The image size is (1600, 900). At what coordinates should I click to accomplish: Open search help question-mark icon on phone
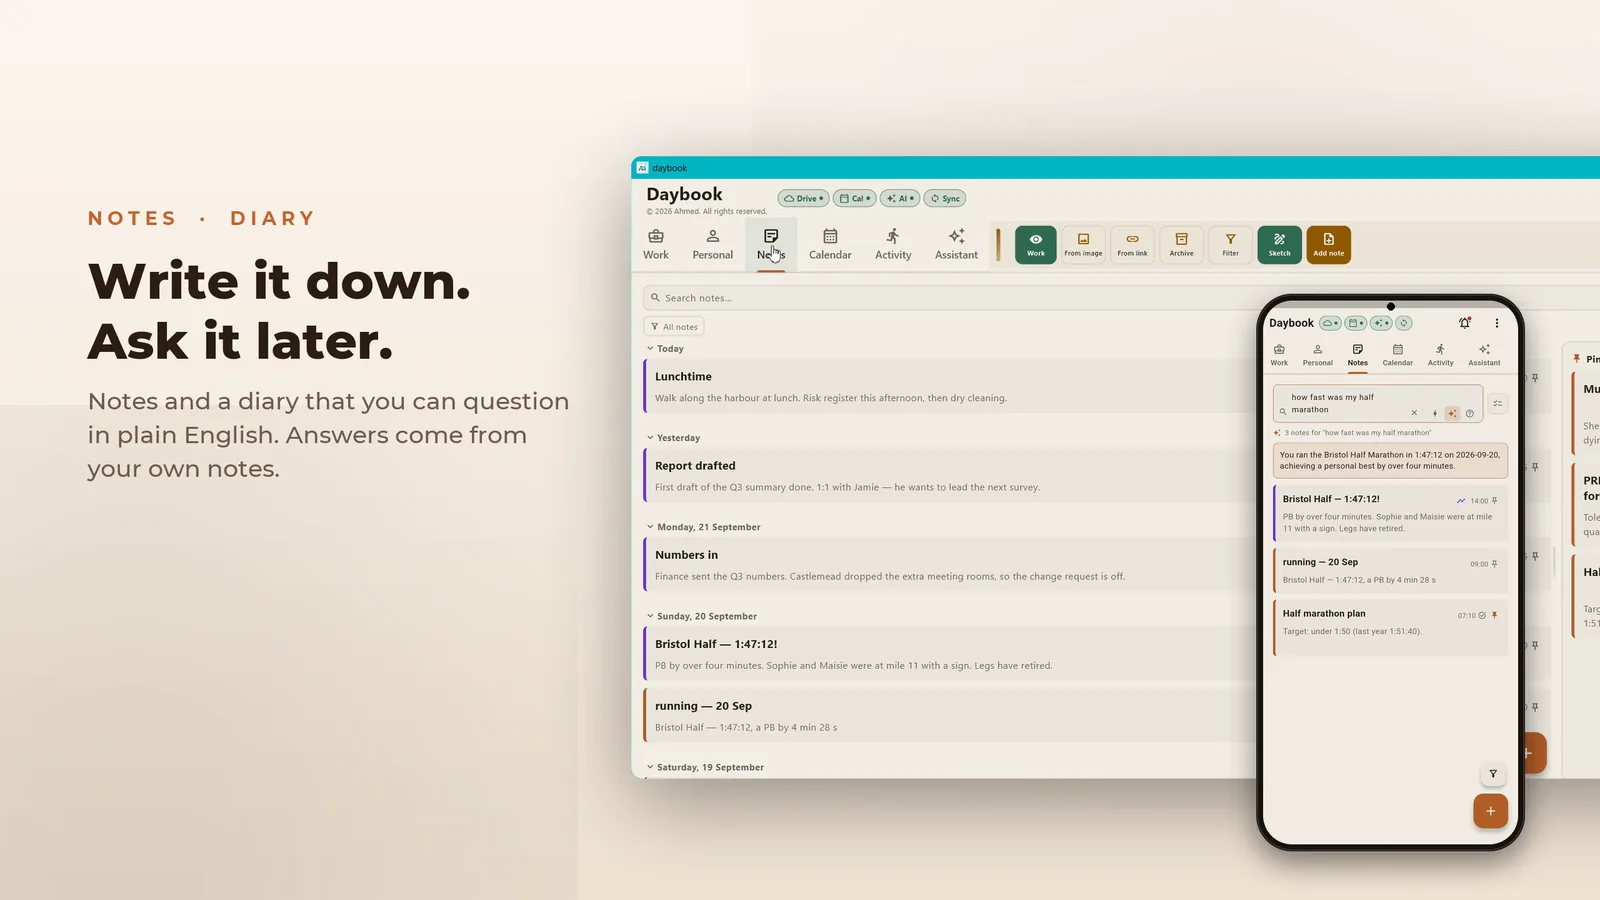pos(1470,413)
